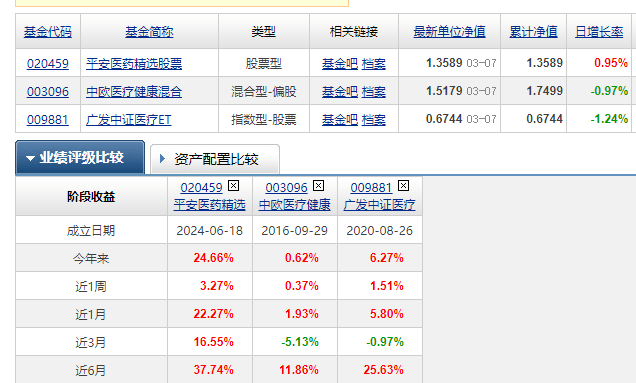636x383 pixels.
Task: Select three-month value -5.13%
Action: coord(300,342)
